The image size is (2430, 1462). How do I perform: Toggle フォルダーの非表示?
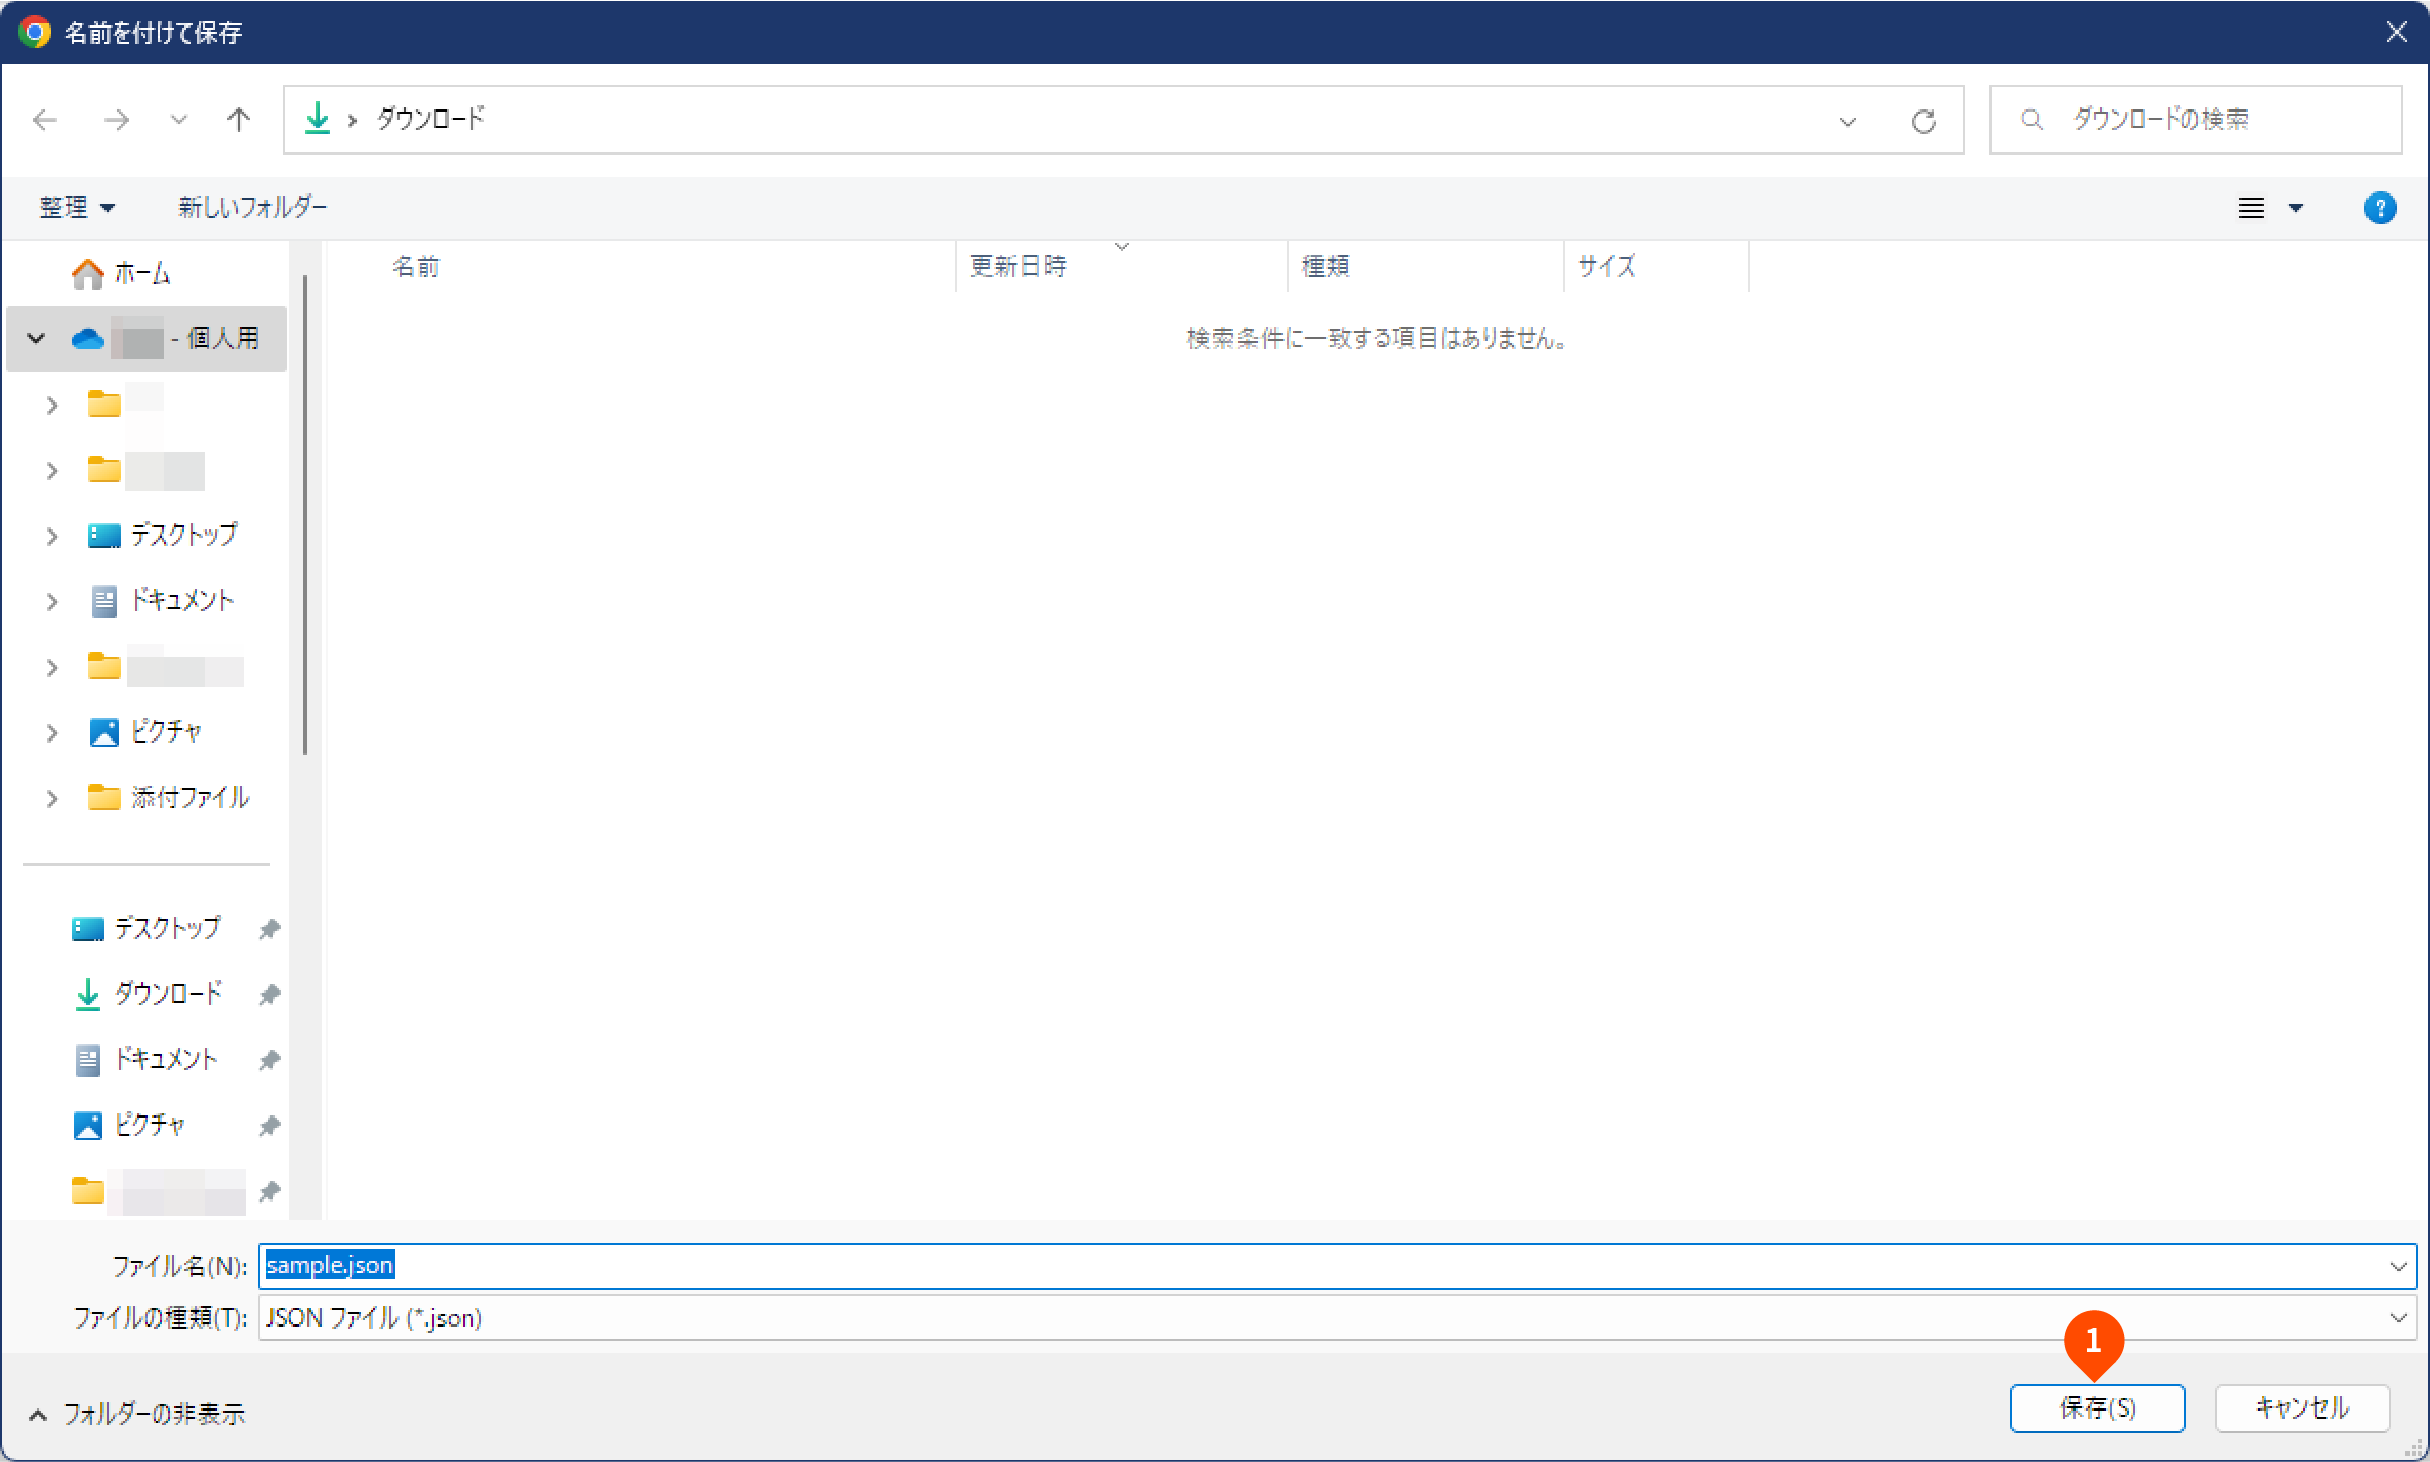(x=137, y=1414)
